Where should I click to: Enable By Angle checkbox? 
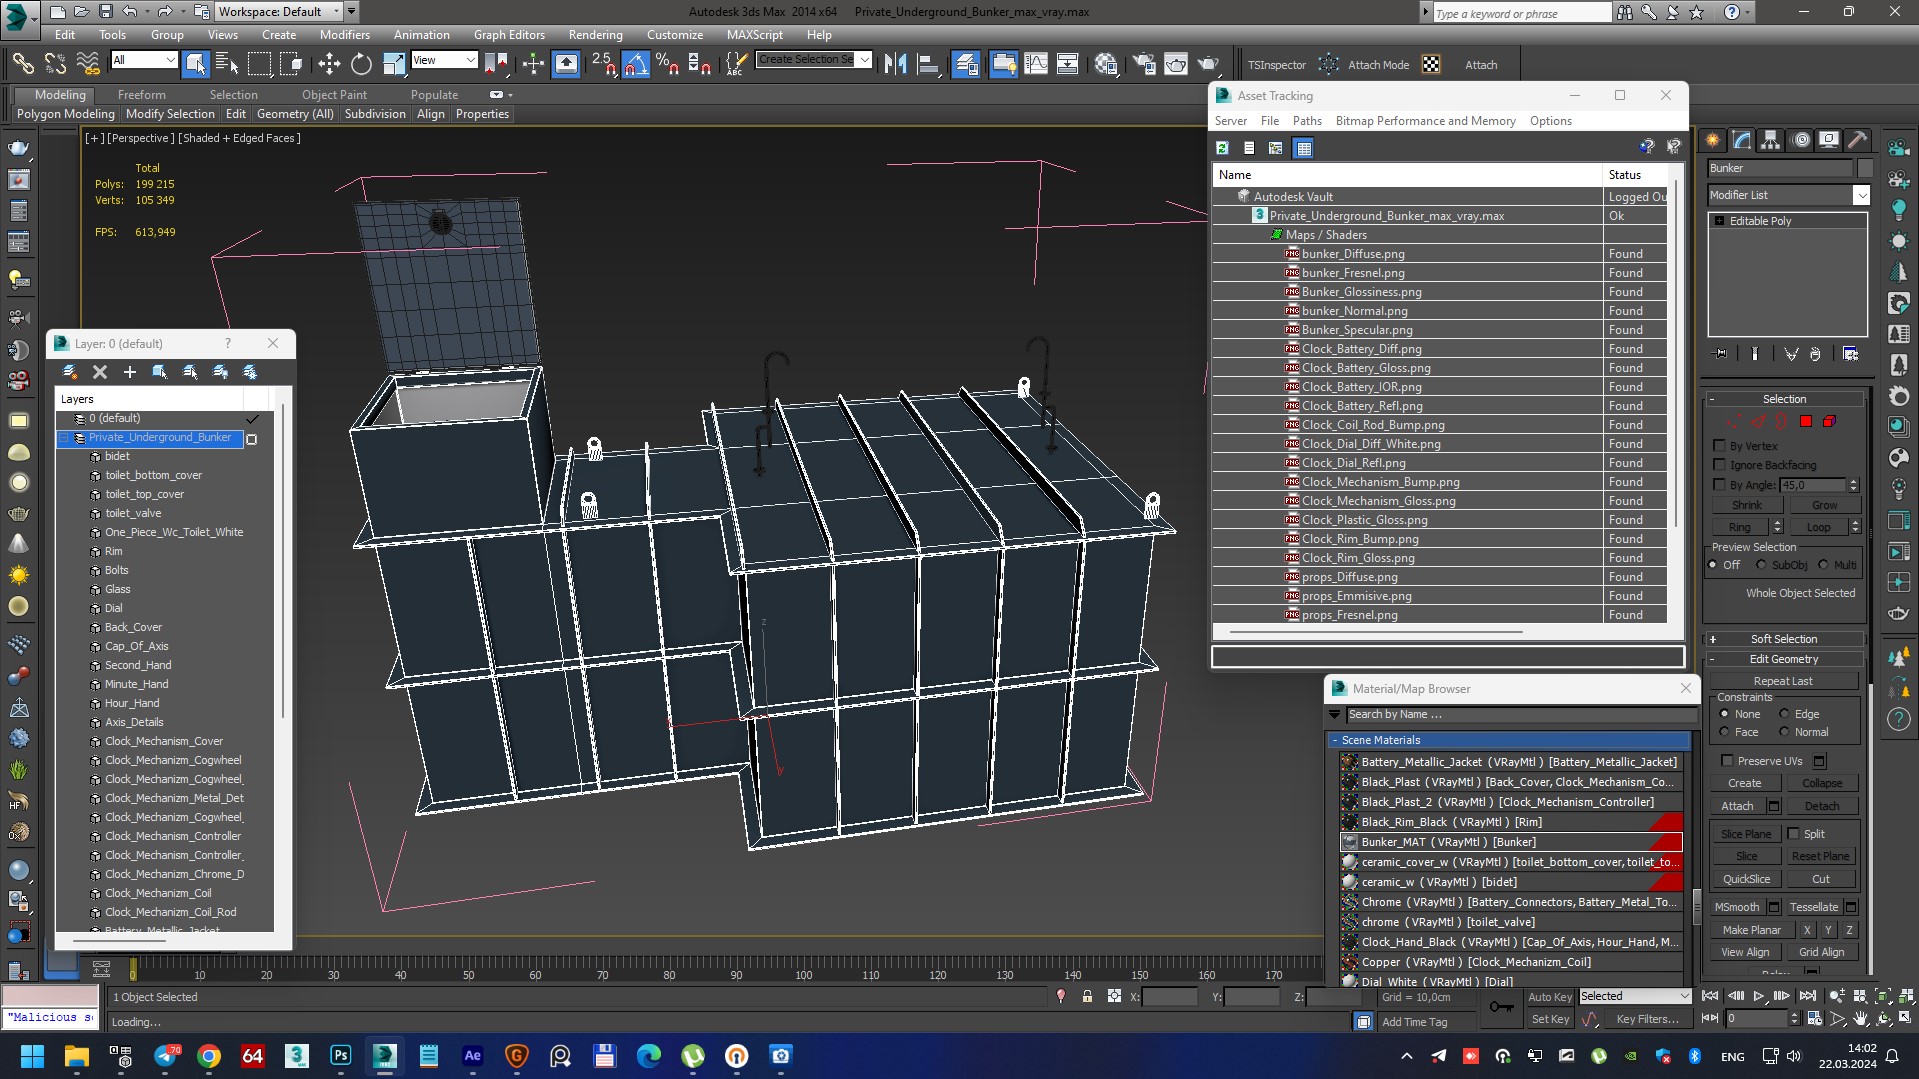[1720, 485]
